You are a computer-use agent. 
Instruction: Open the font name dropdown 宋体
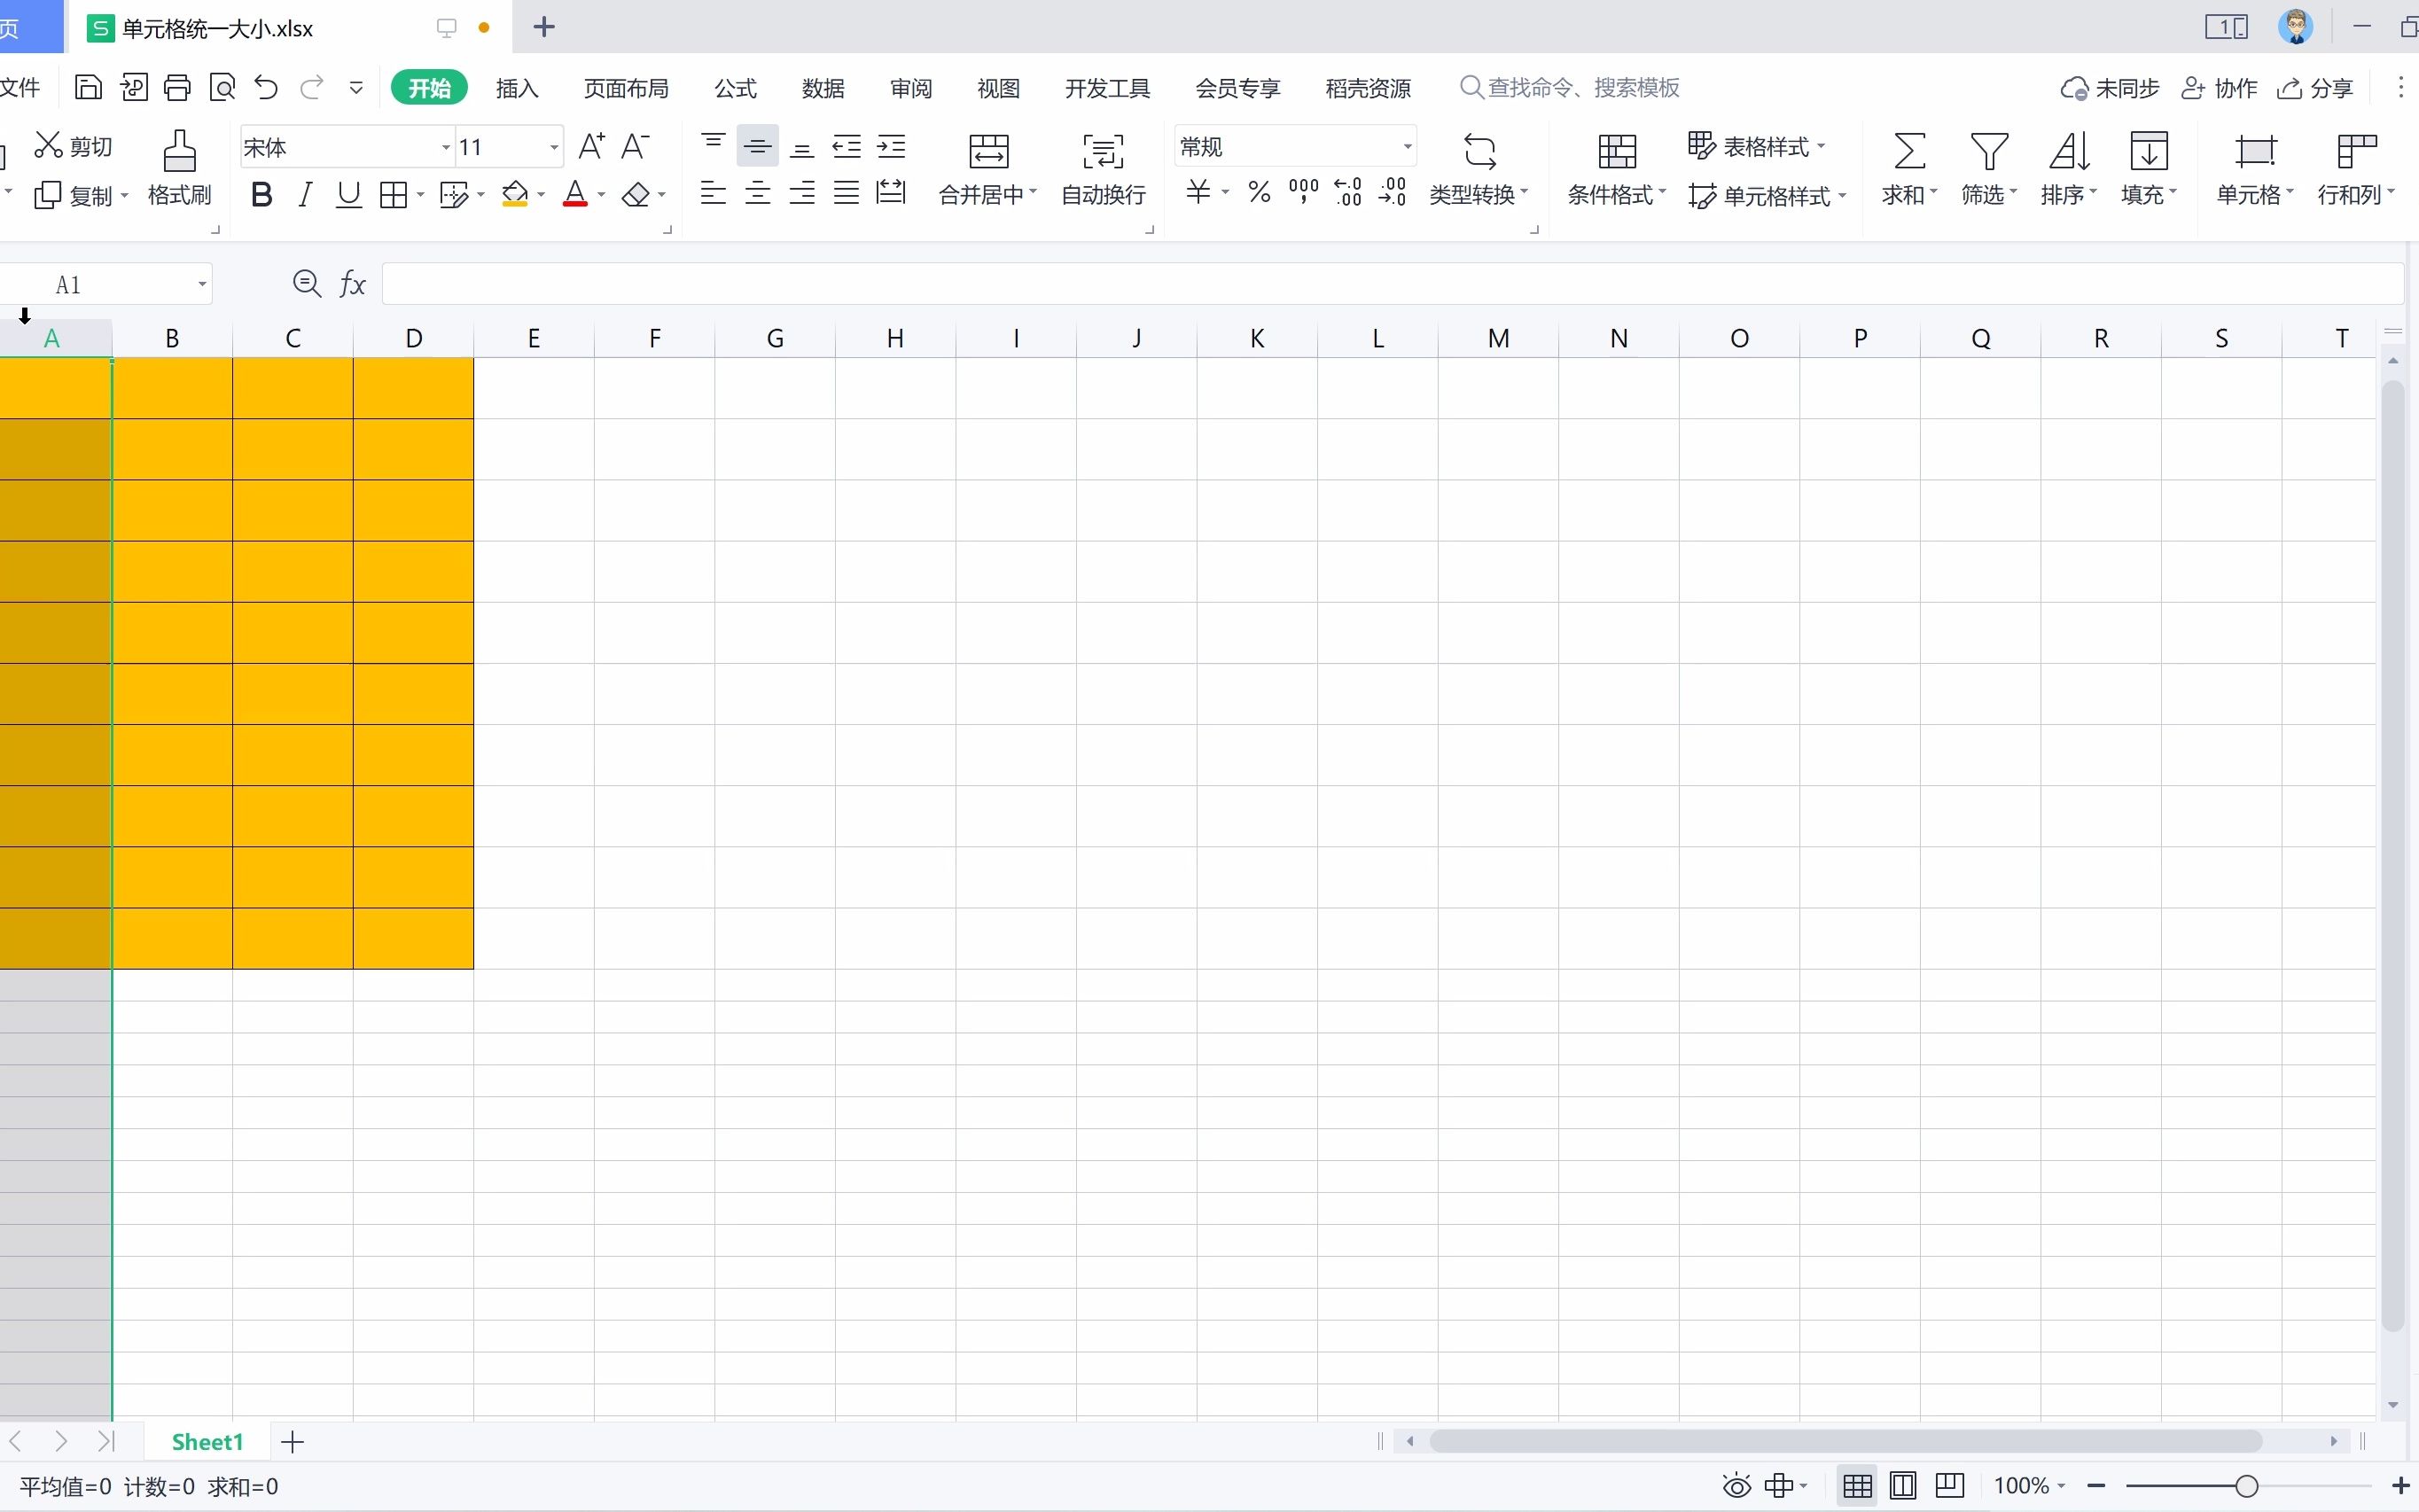[446, 148]
